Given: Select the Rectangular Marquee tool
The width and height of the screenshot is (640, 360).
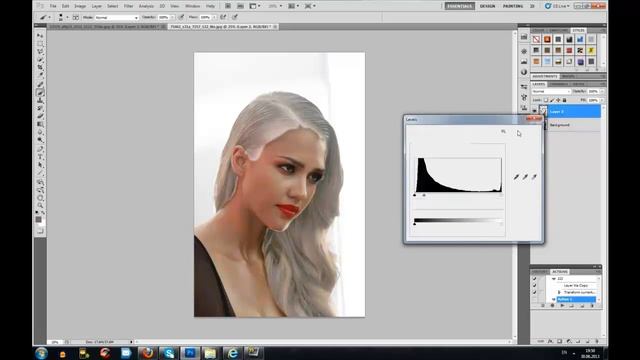Looking at the screenshot, I should click(40, 44).
